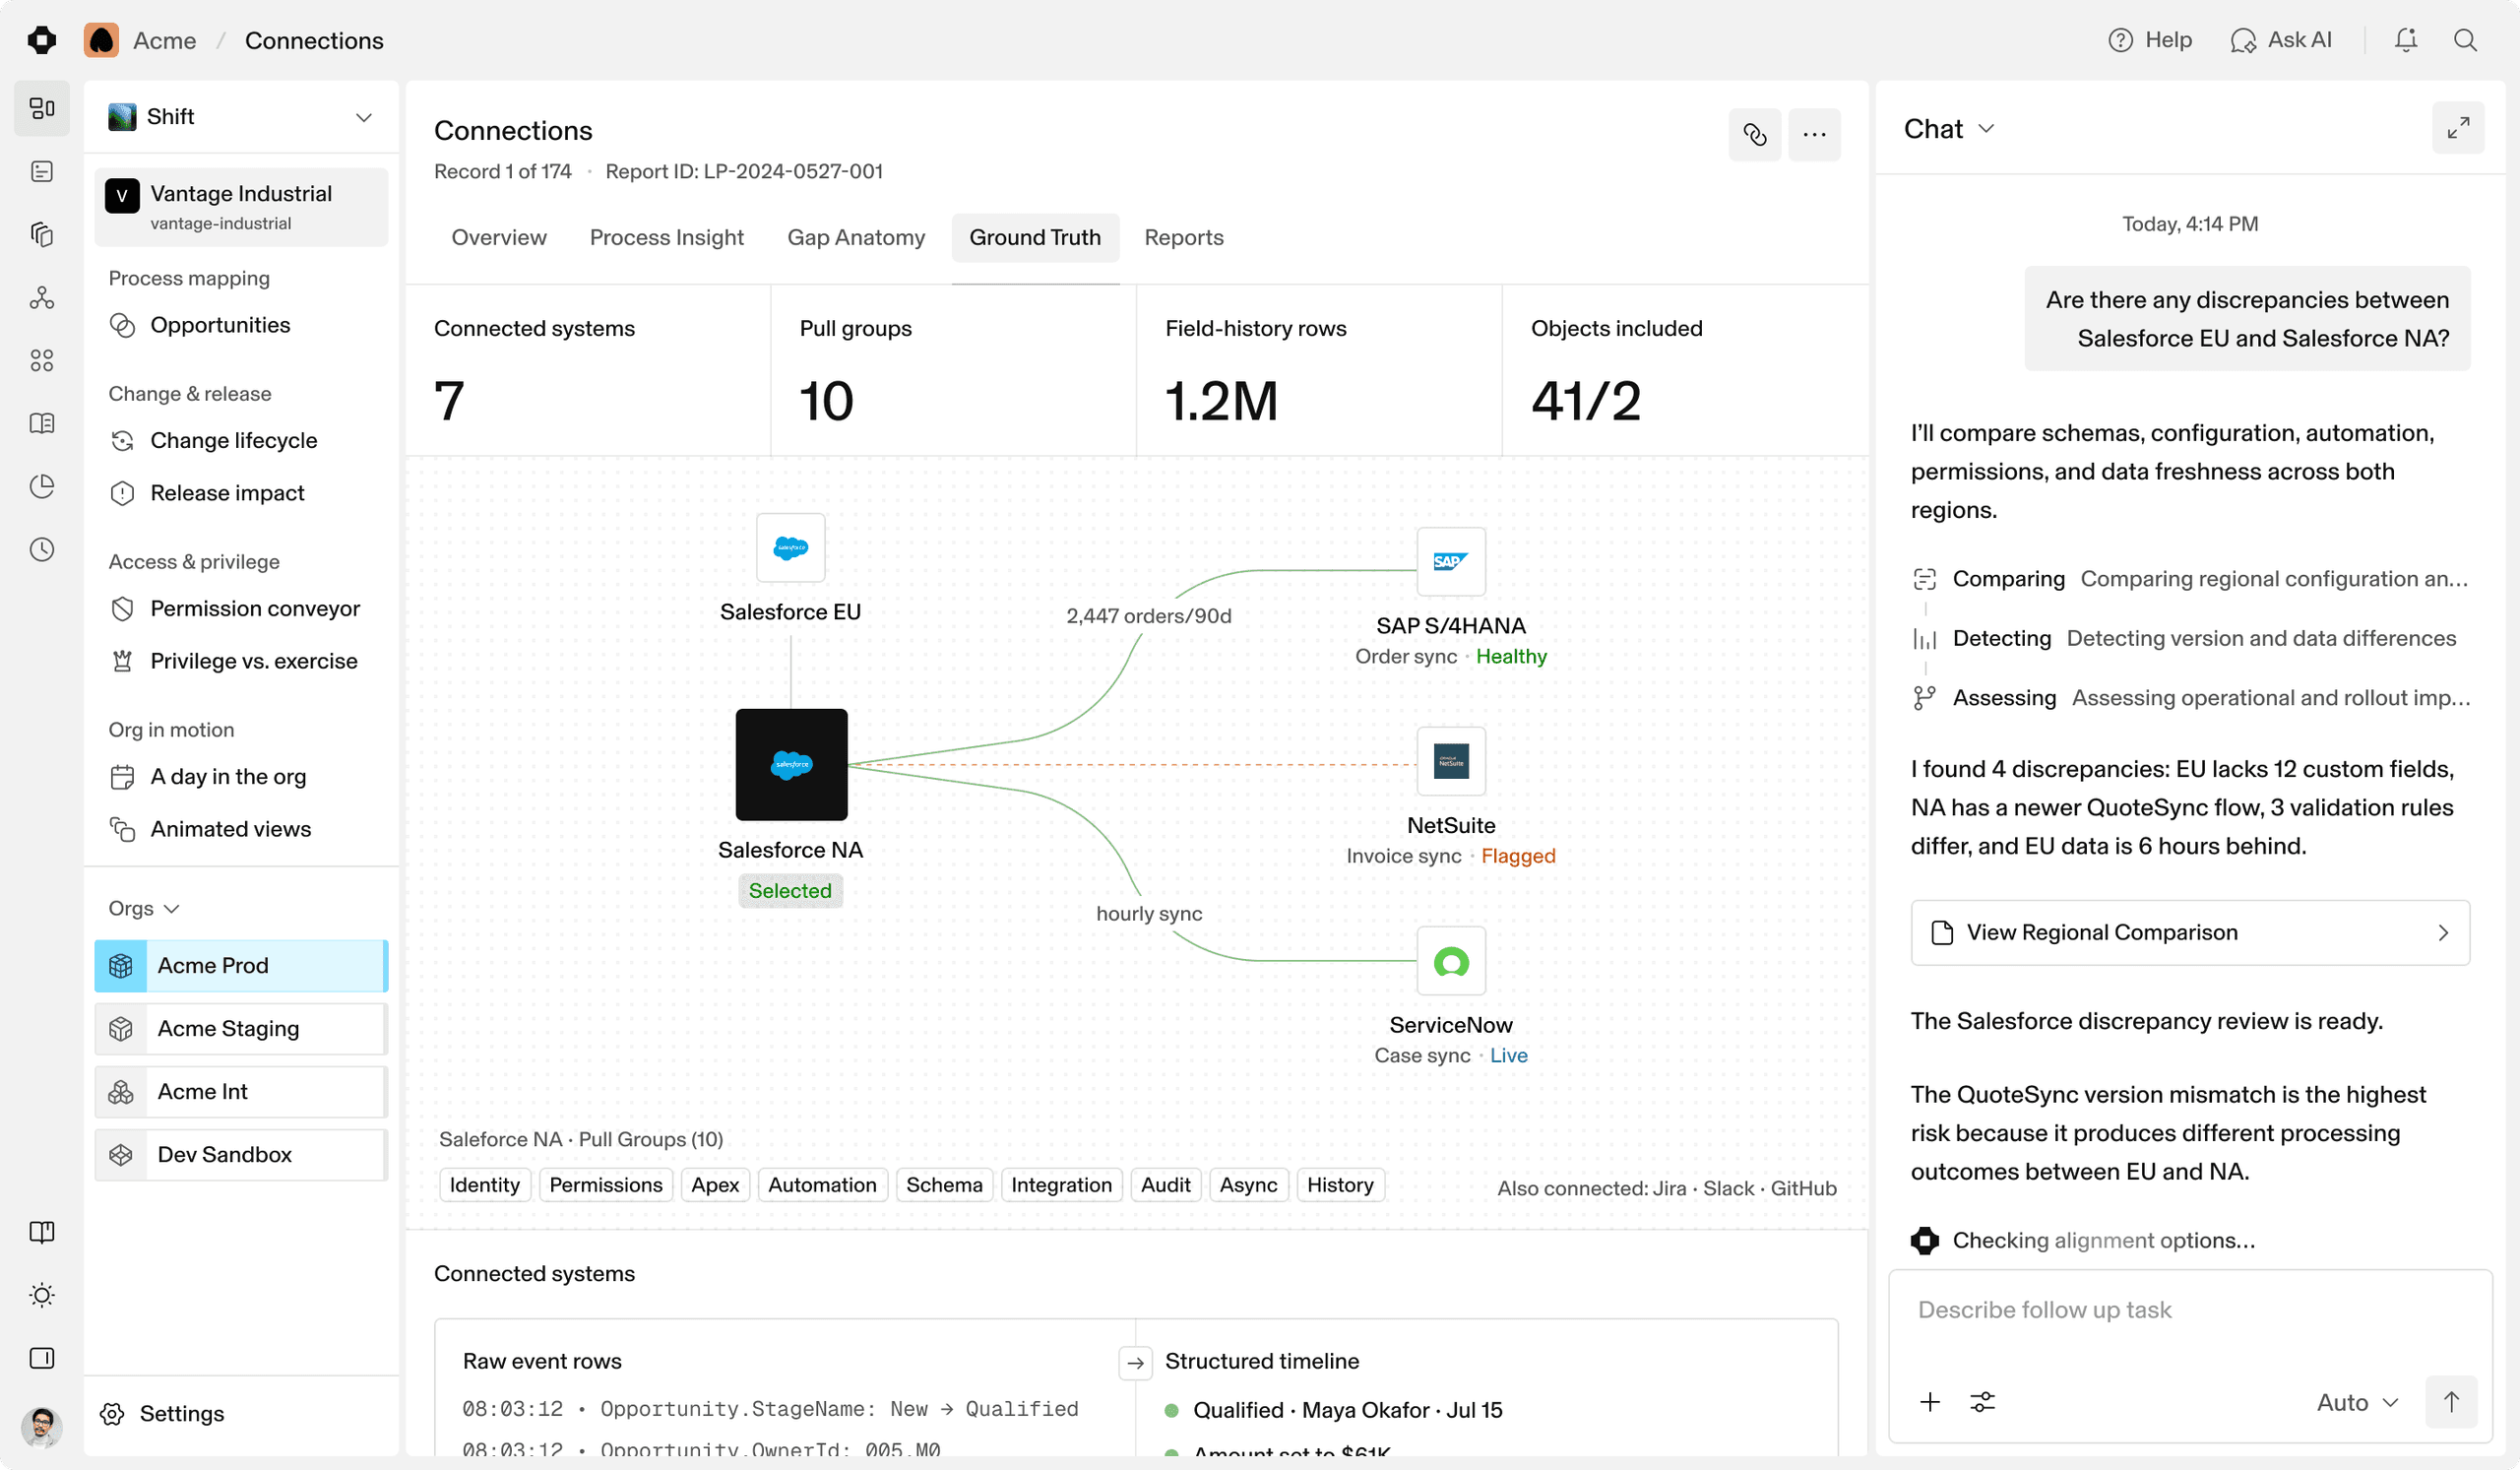
Task: Click the Integration pull group chip
Action: click(x=1061, y=1185)
